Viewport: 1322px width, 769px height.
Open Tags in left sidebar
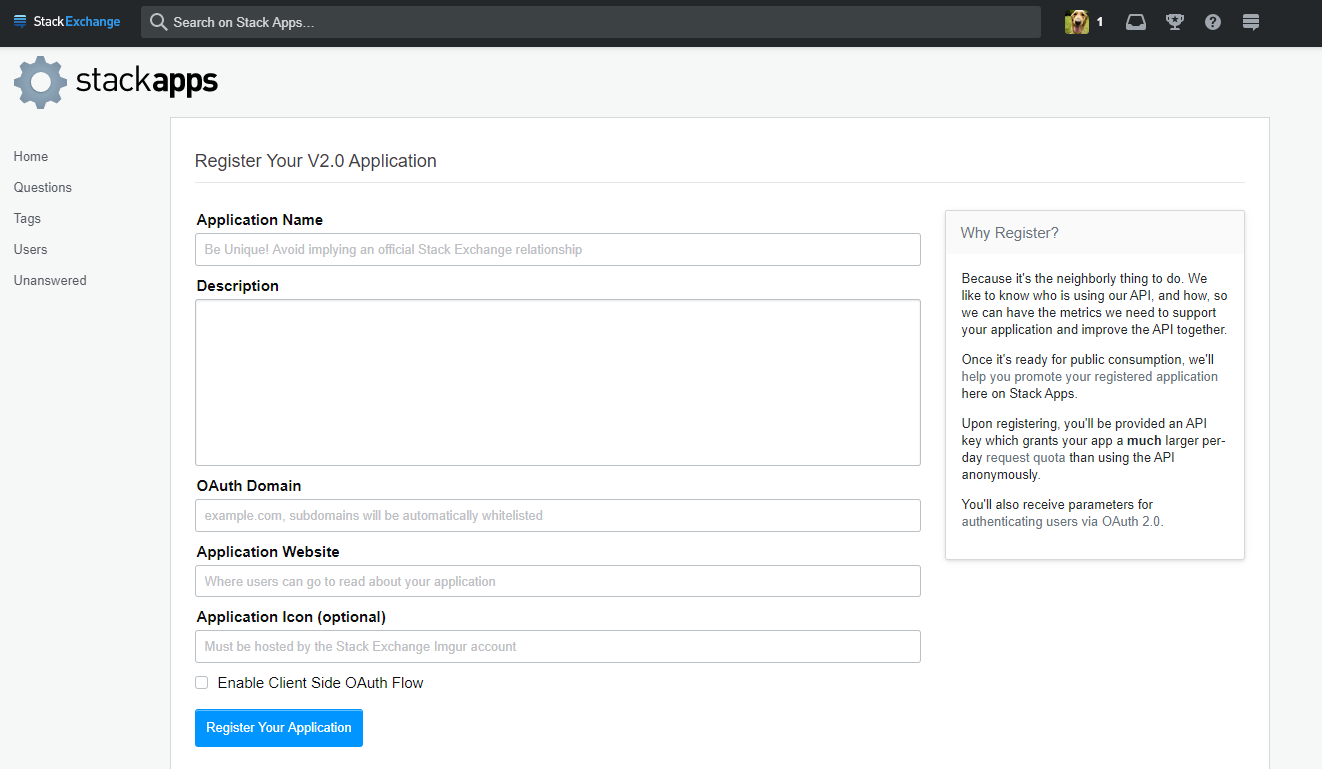click(27, 219)
